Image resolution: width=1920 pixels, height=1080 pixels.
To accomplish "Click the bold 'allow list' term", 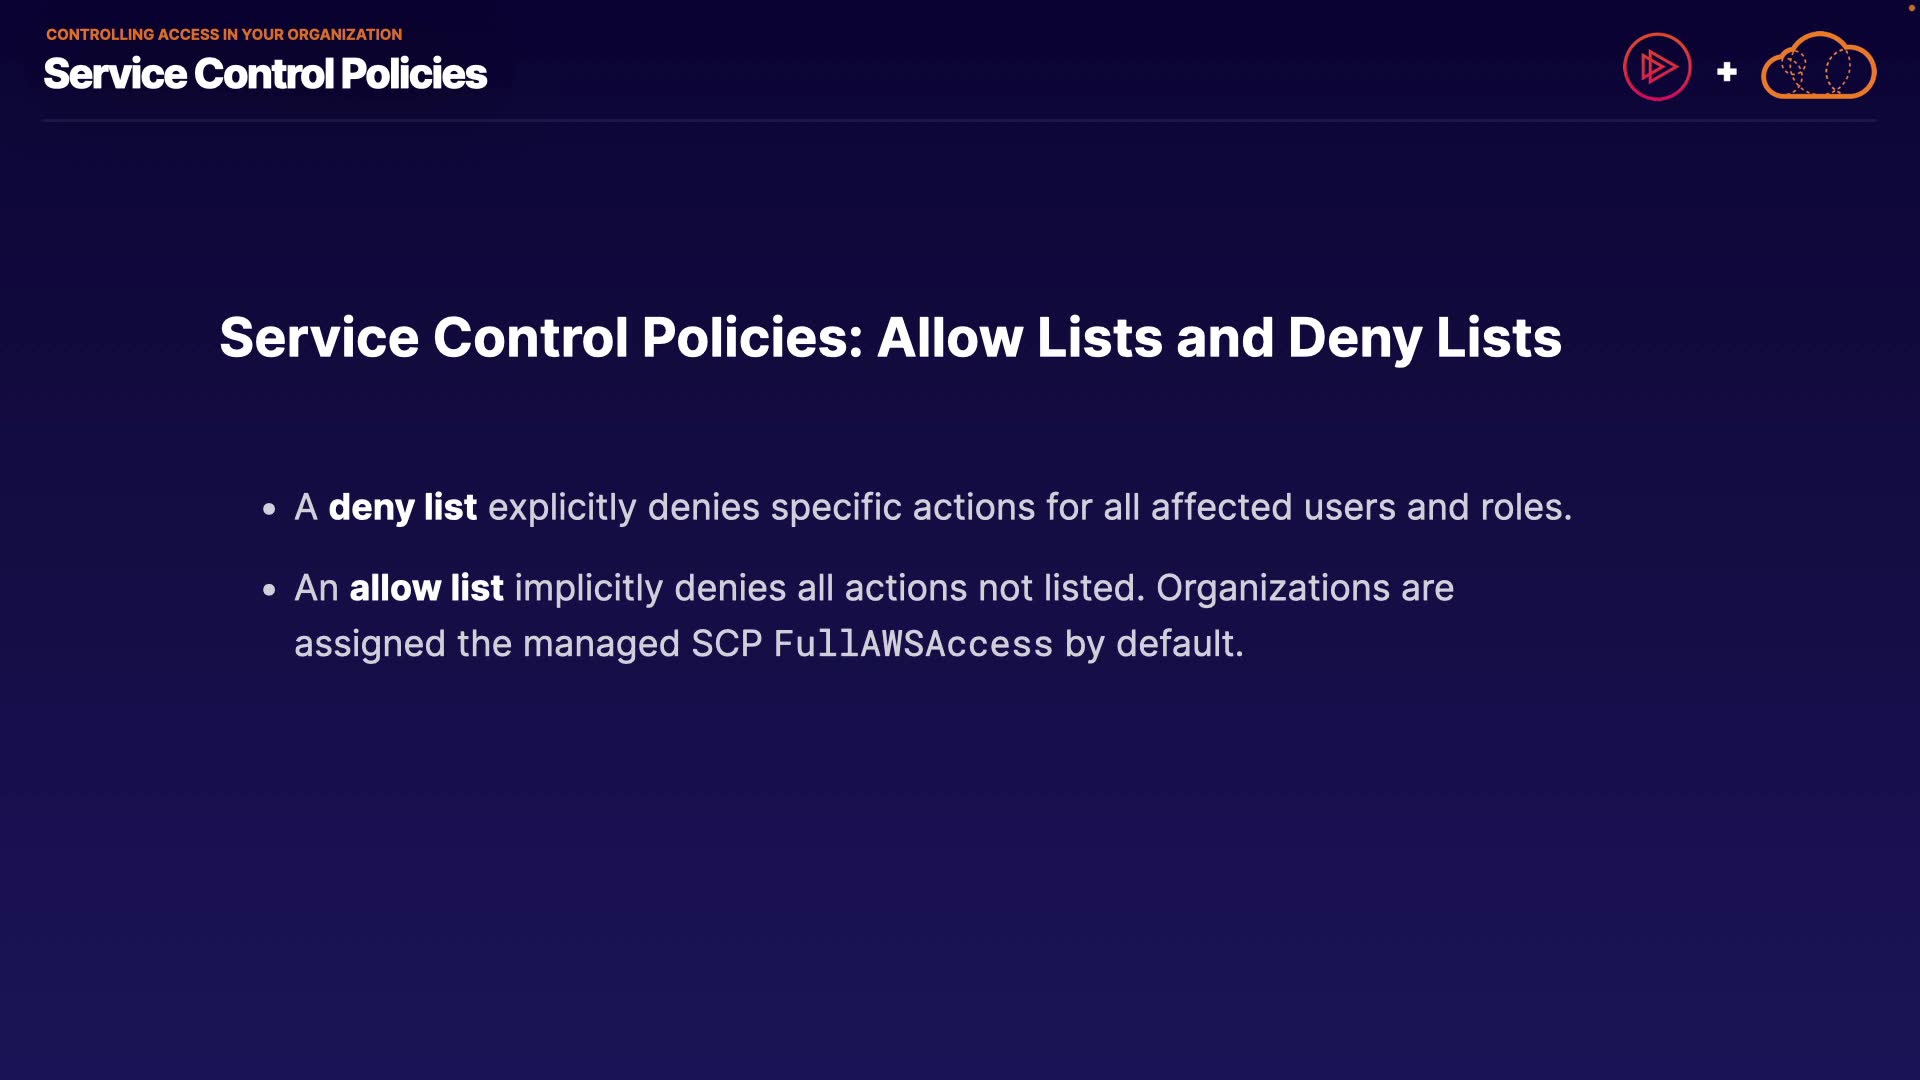I will (x=426, y=588).
